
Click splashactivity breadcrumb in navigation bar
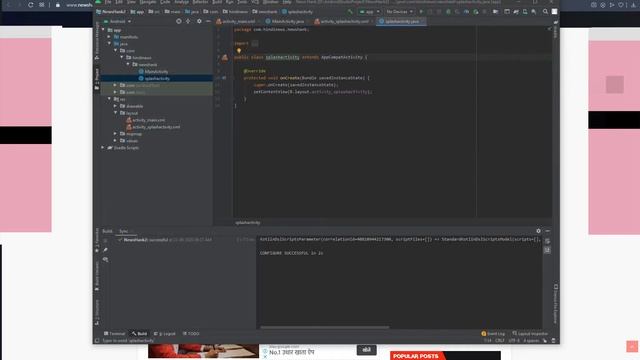click(x=298, y=12)
